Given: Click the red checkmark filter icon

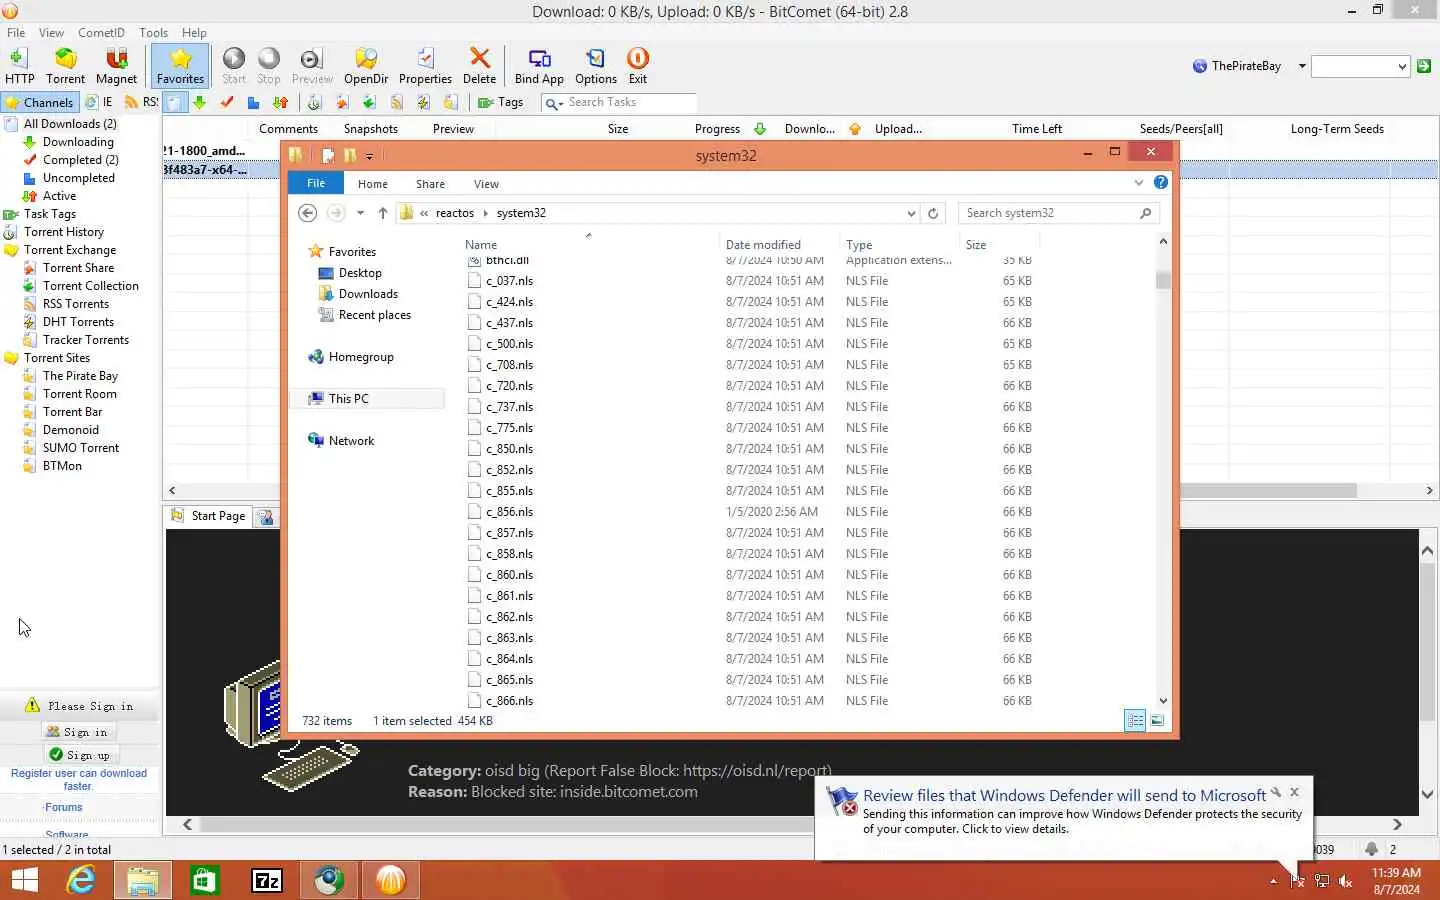Looking at the screenshot, I should pos(227,102).
